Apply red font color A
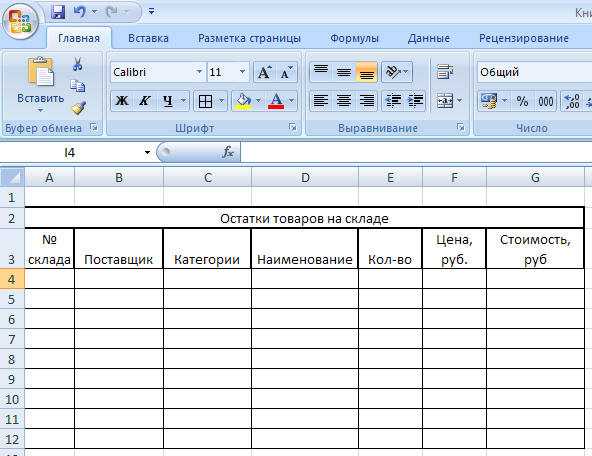The image size is (592, 456). point(276,101)
